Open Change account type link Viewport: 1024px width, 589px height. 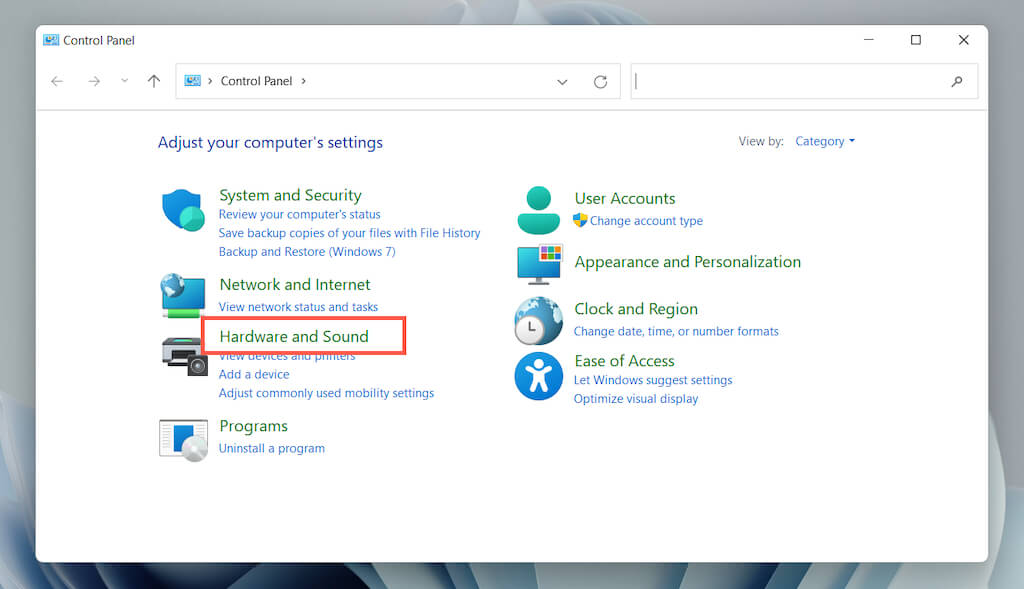point(646,221)
